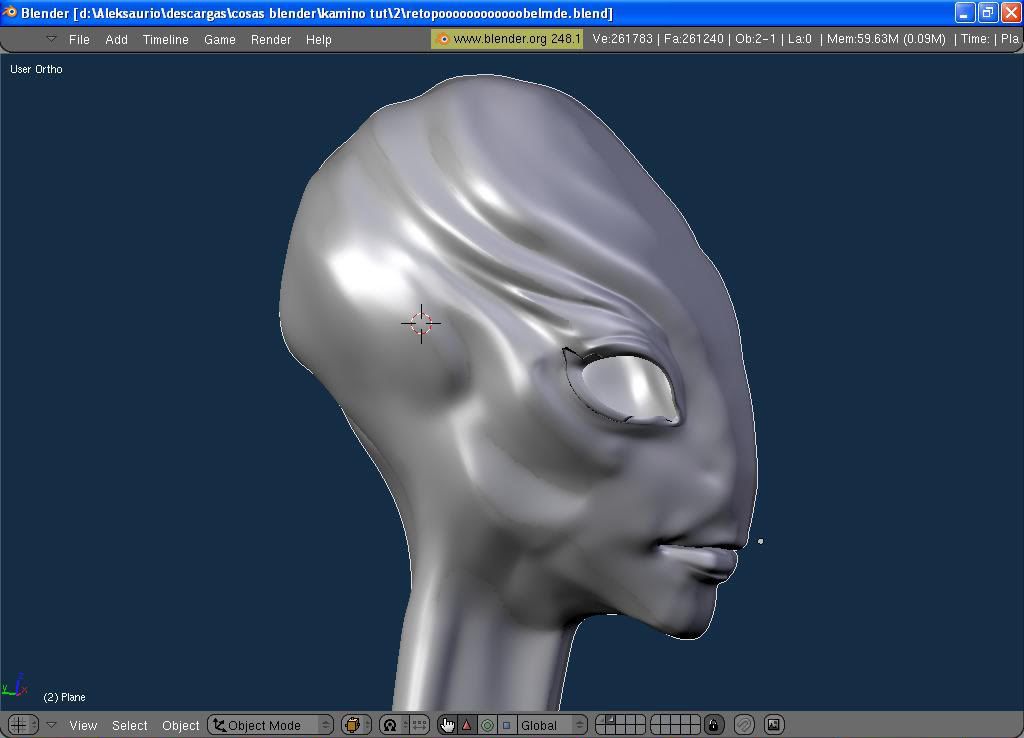
Task: Open the Render menu
Action: pos(270,39)
